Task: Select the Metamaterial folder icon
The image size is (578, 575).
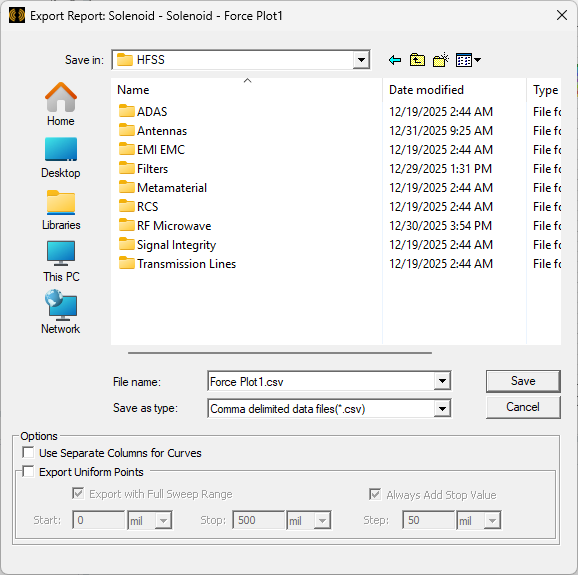Action: [x=126, y=187]
